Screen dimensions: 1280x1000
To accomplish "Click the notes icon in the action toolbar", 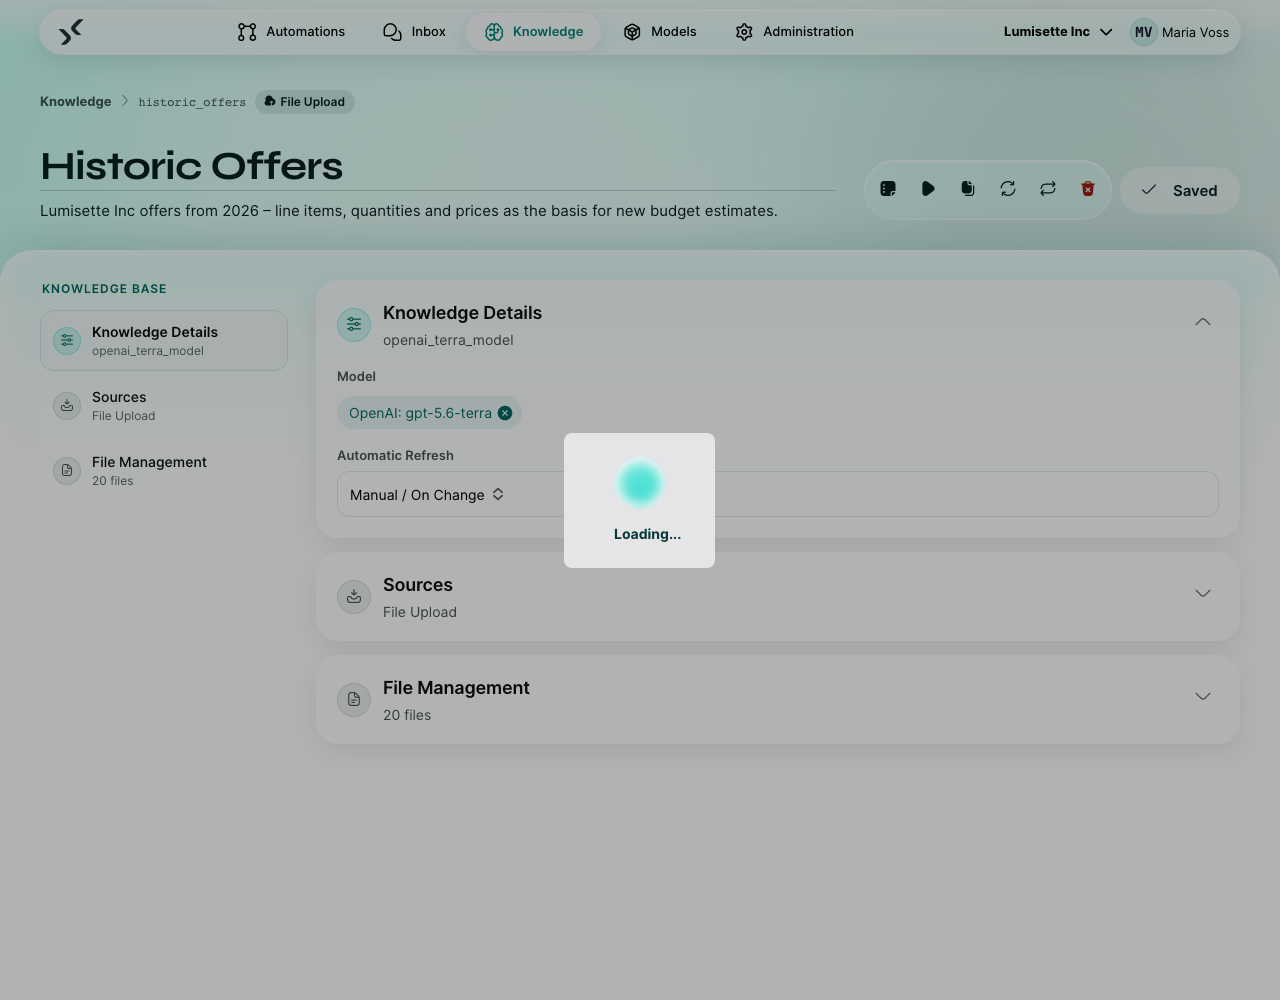I will click(888, 189).
